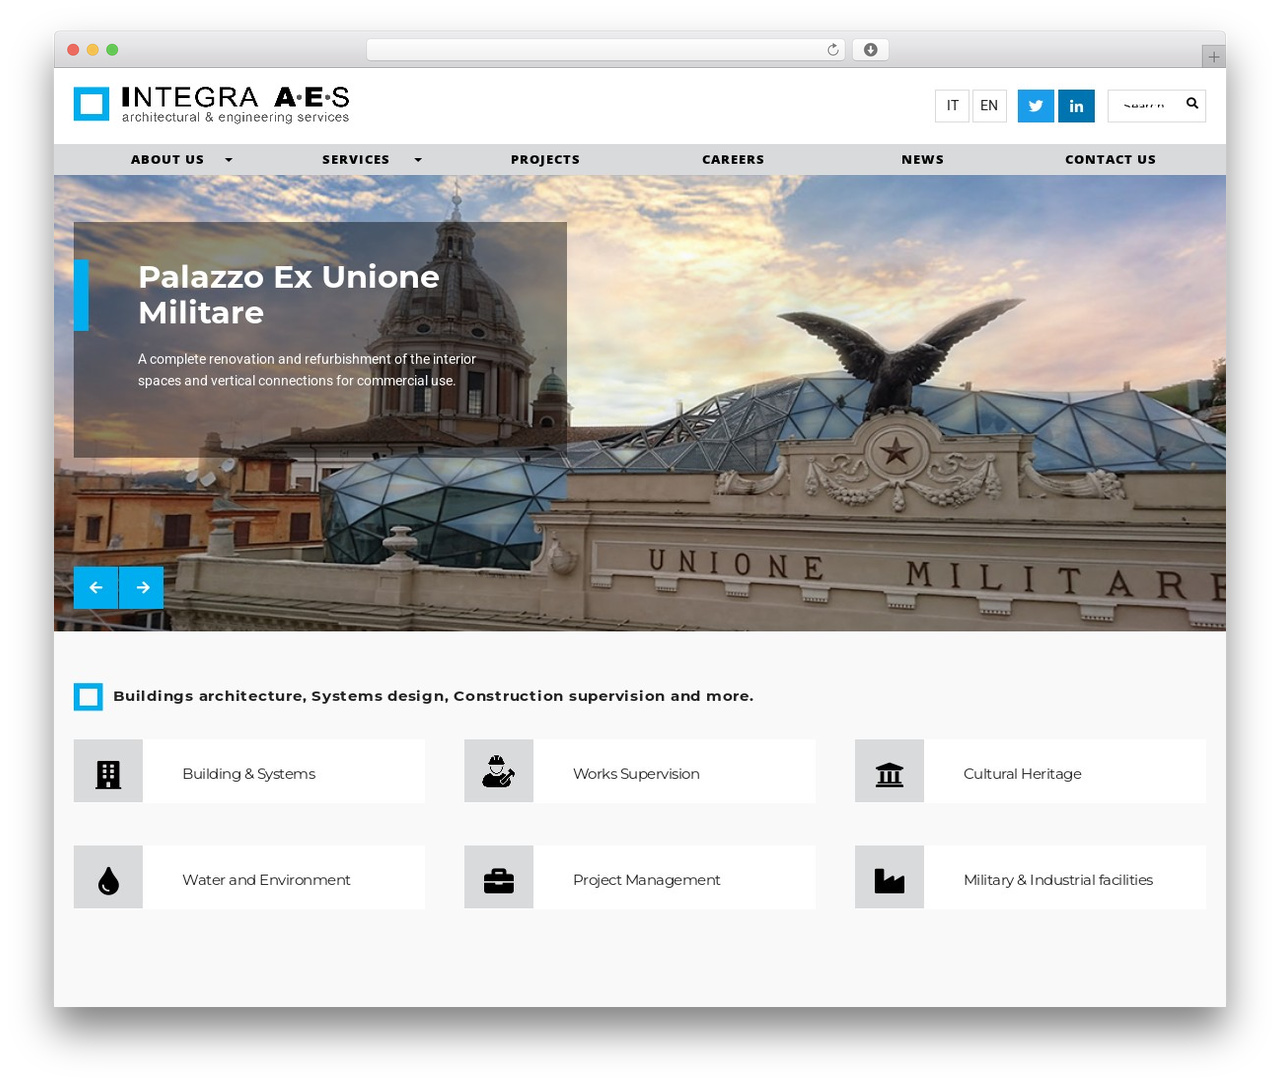Open a new browser tab with plus

coord(1213,56)
